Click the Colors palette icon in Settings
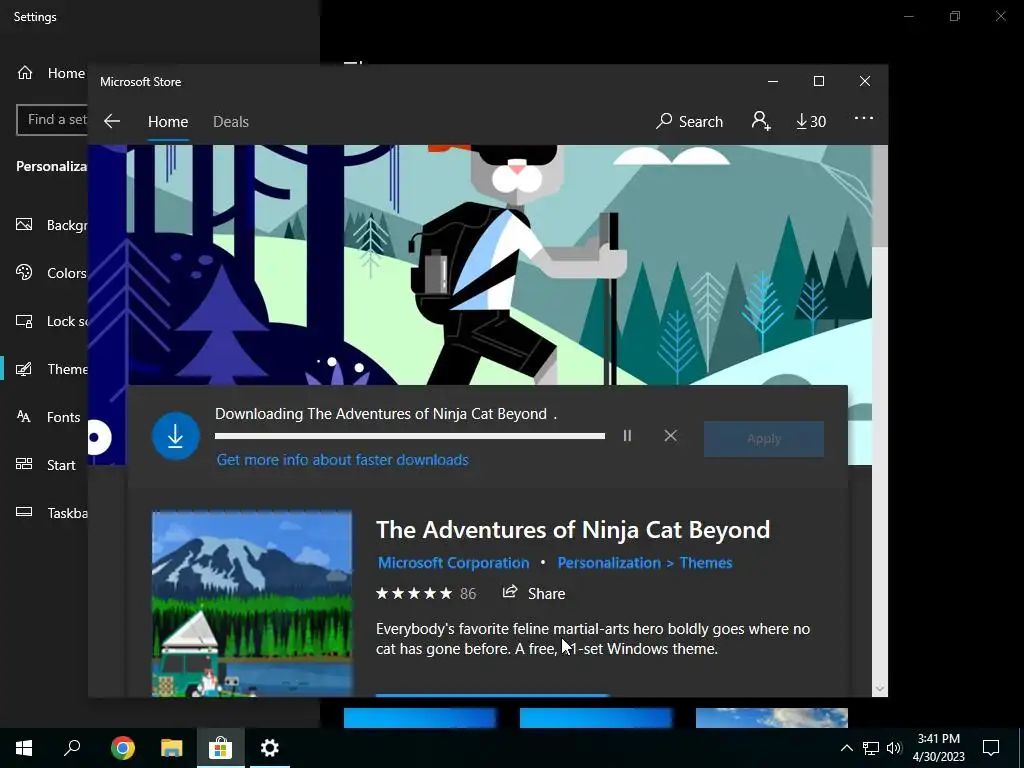1024x768 pixels. [24, 272]
